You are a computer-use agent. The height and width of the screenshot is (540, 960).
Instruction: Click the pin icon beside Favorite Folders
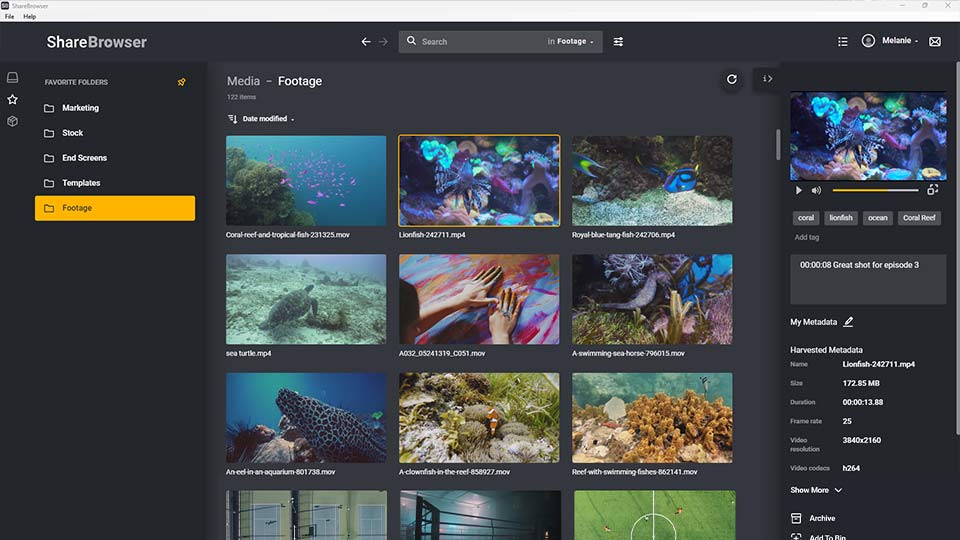(182, 82)
